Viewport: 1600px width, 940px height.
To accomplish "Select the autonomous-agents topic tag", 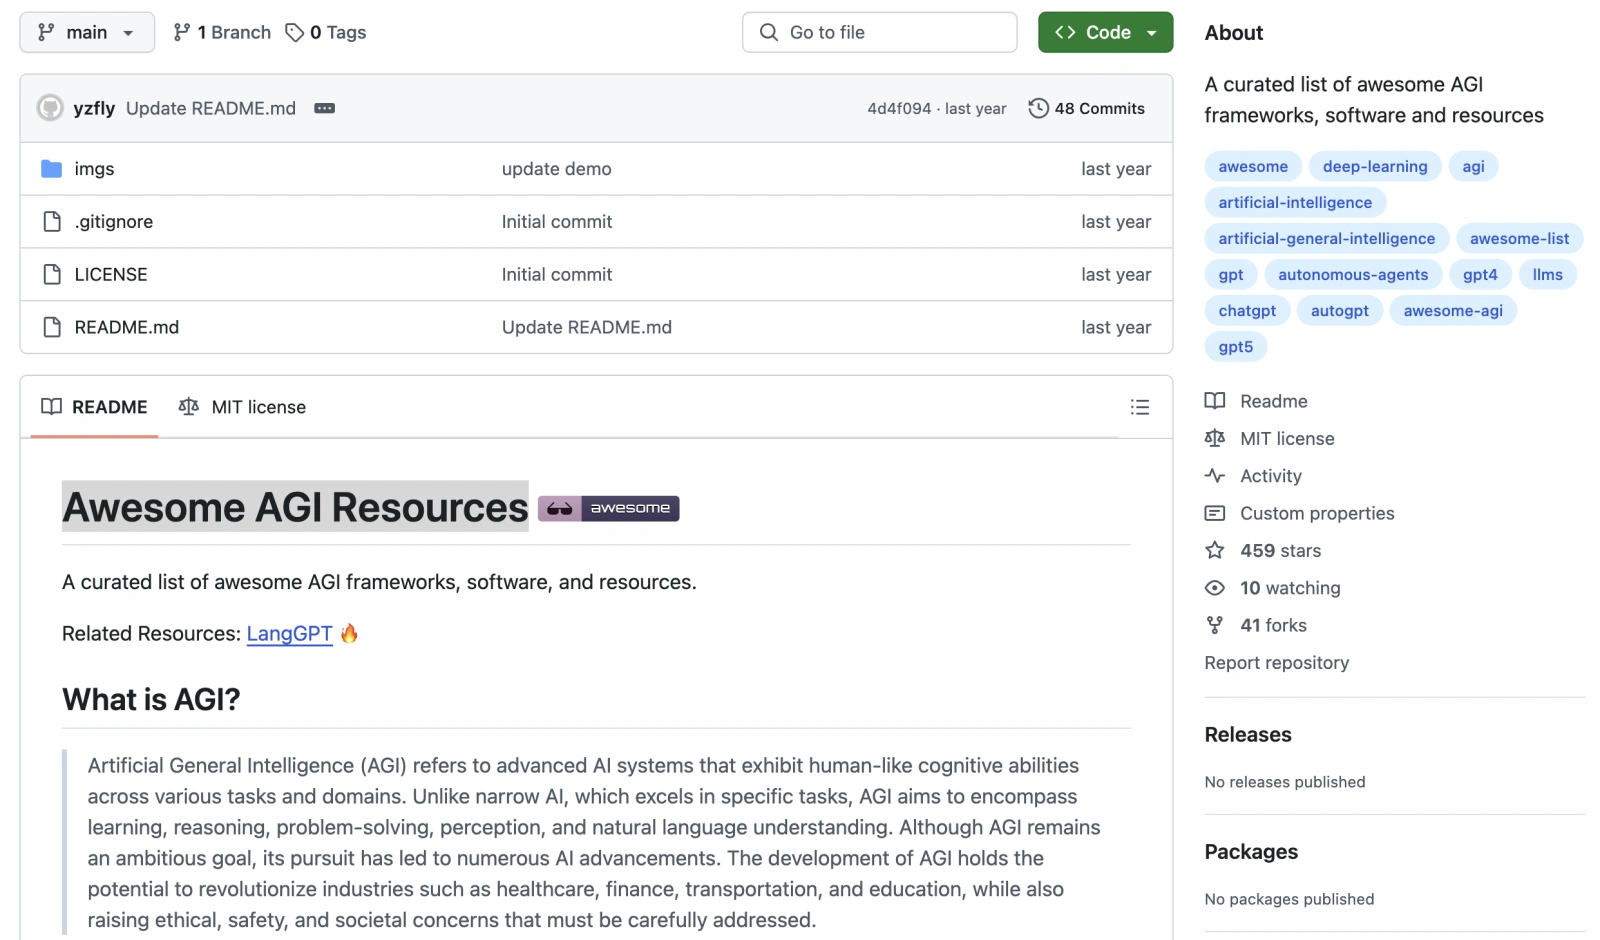I will [x=1352, y=275].
